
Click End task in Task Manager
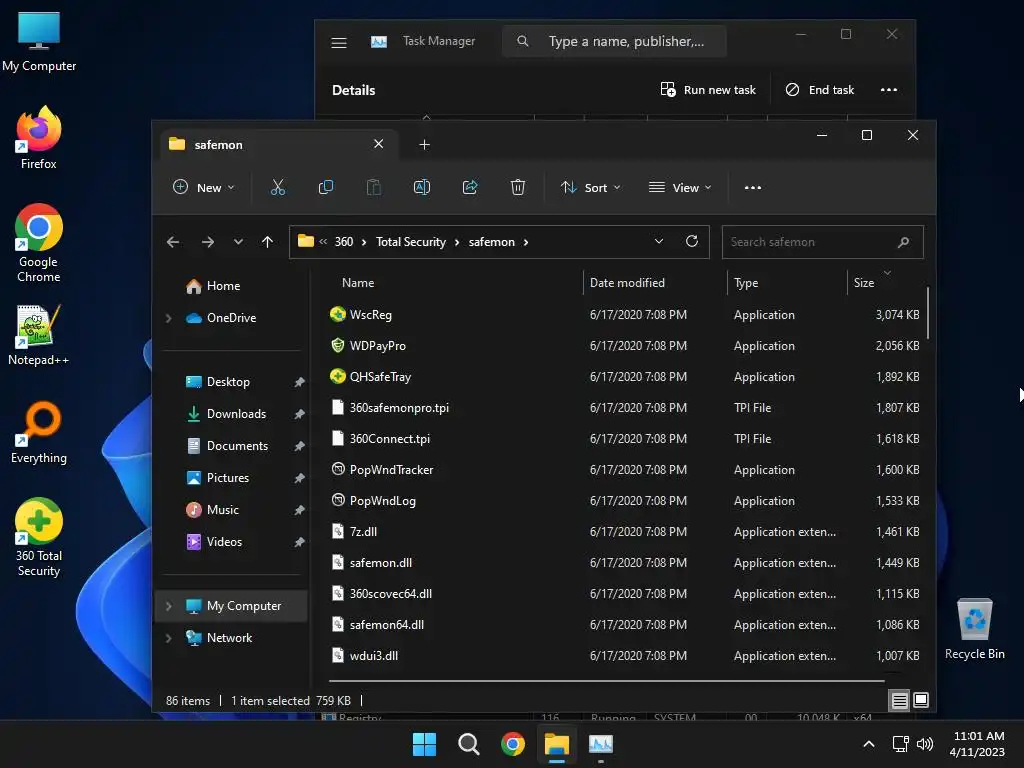(x=820, y=90)
